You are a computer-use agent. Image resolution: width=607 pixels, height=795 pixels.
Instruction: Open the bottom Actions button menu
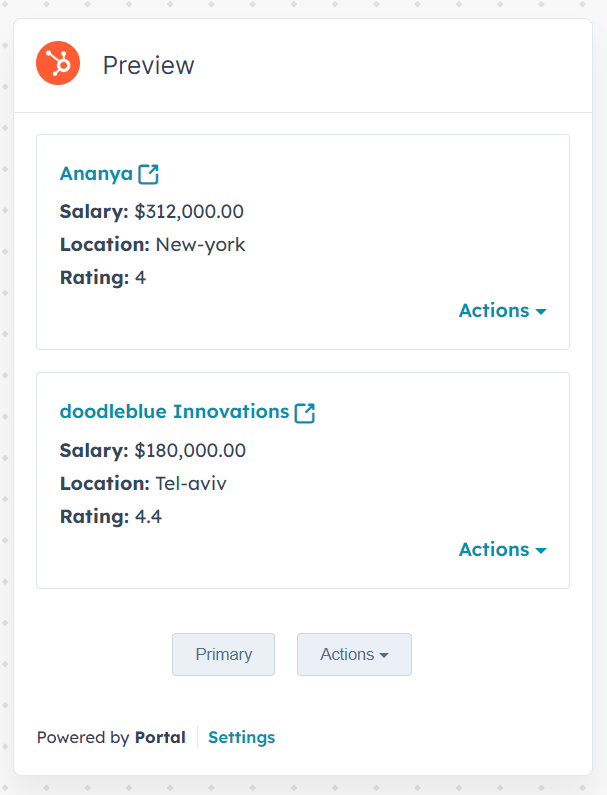354,655
